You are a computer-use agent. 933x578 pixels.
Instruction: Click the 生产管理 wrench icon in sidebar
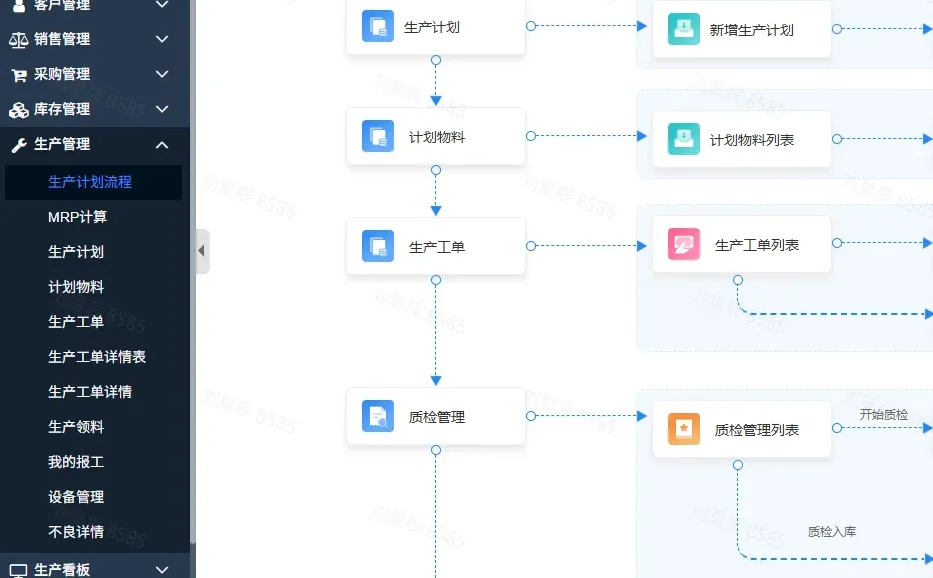17,144
